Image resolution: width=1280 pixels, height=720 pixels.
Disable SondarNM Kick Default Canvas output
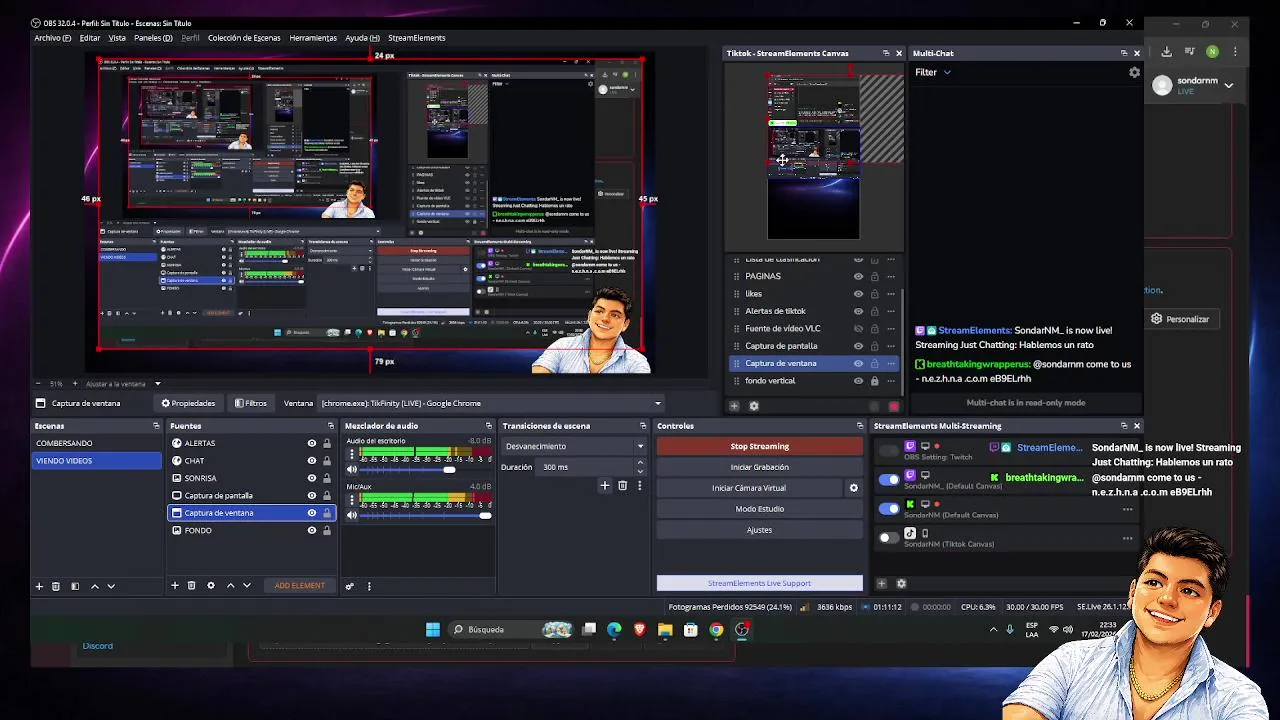tap(888, 509)
